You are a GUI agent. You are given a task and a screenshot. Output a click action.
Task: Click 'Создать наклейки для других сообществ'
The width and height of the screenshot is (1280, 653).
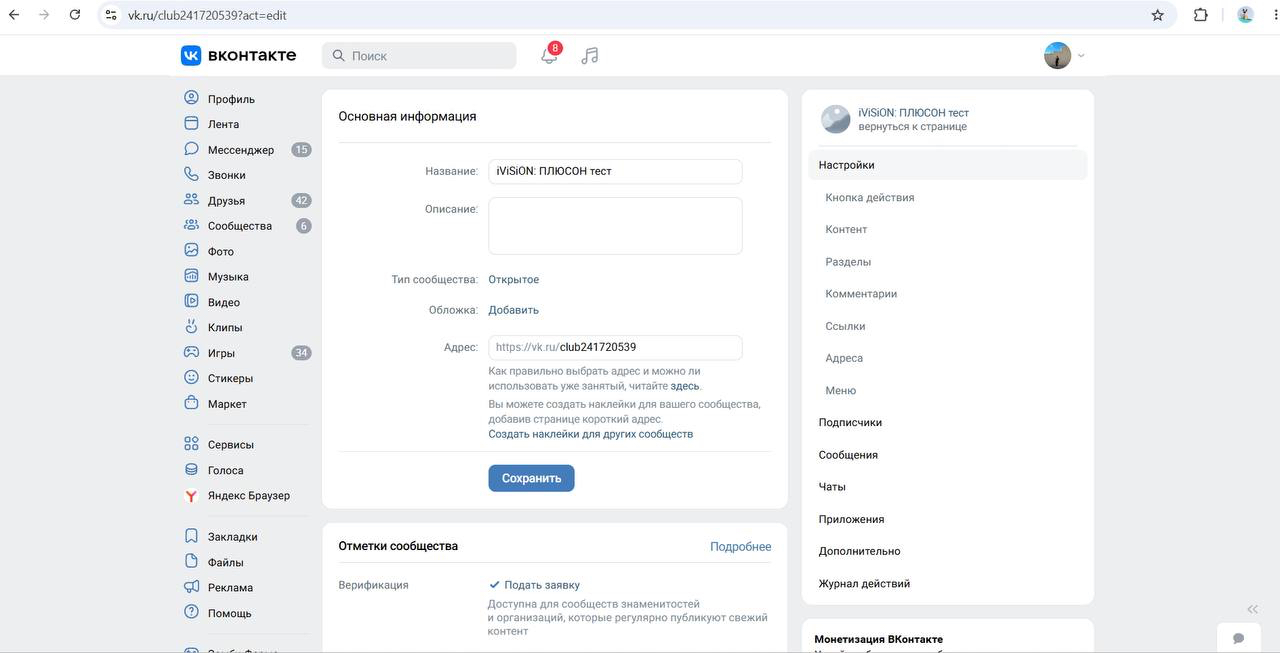590,434
